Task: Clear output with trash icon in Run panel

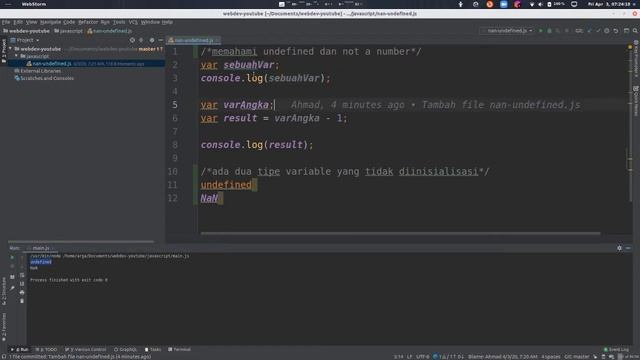Action: [x=22, y=301]
